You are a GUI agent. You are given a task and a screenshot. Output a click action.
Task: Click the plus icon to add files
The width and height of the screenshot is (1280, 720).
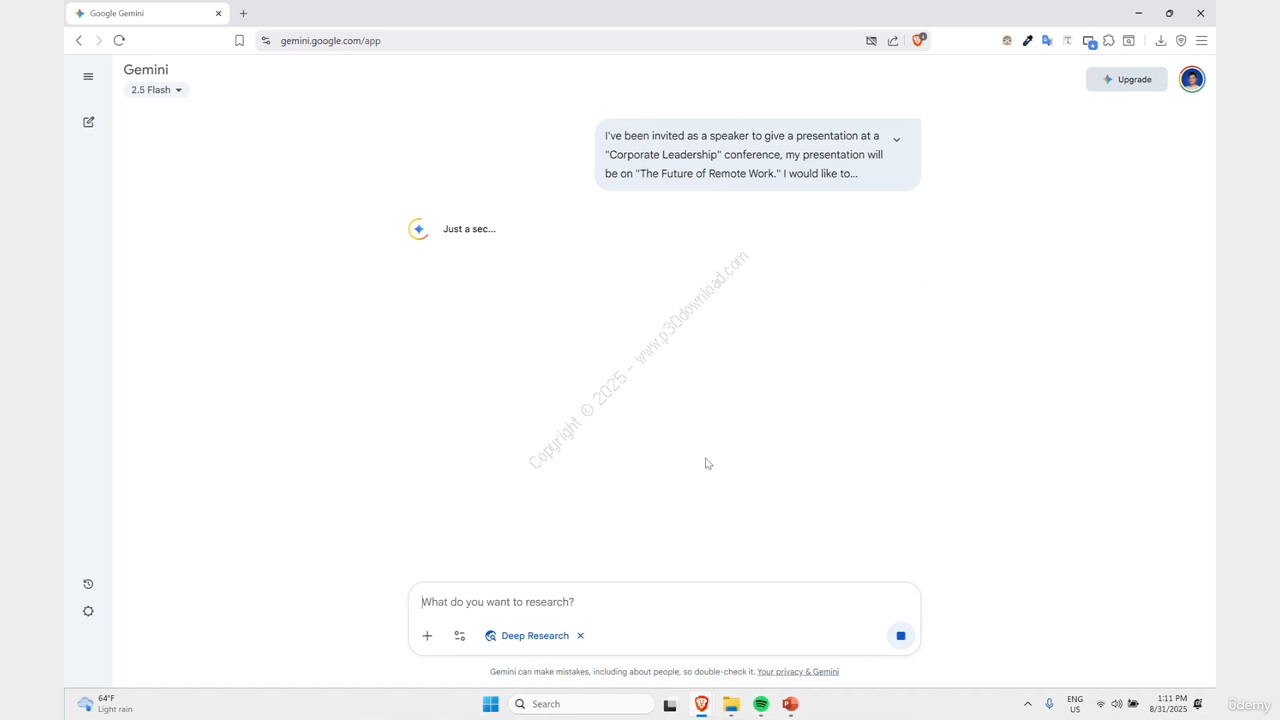coord(427,636)
